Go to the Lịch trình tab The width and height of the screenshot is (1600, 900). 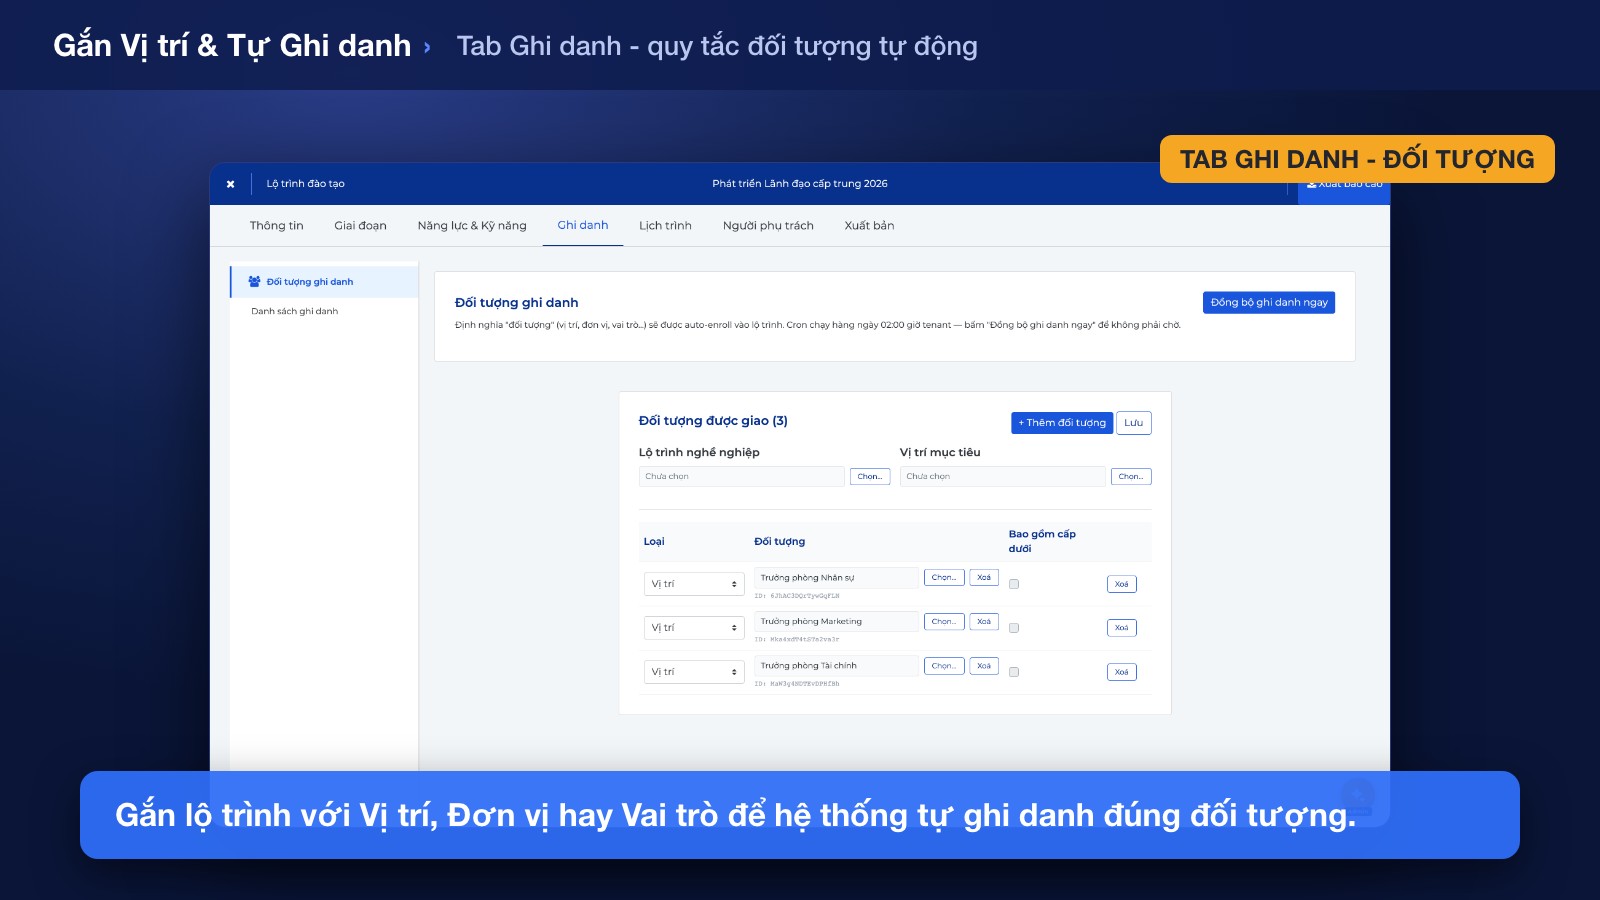click(665, 226)
